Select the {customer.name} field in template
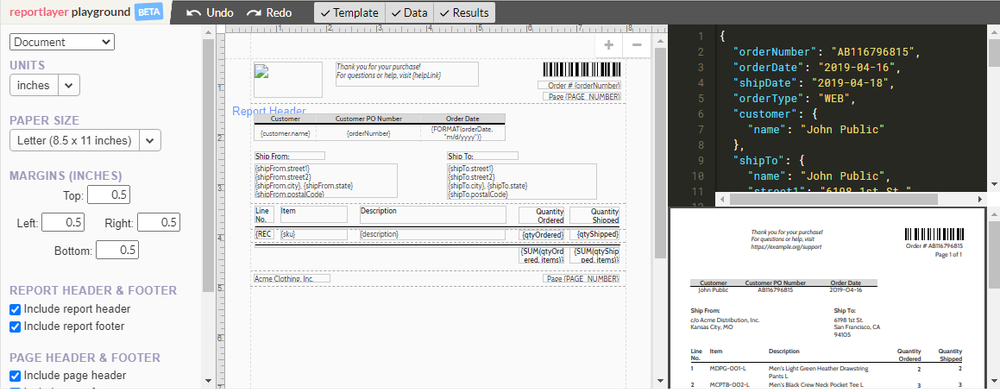 [285, 133]
